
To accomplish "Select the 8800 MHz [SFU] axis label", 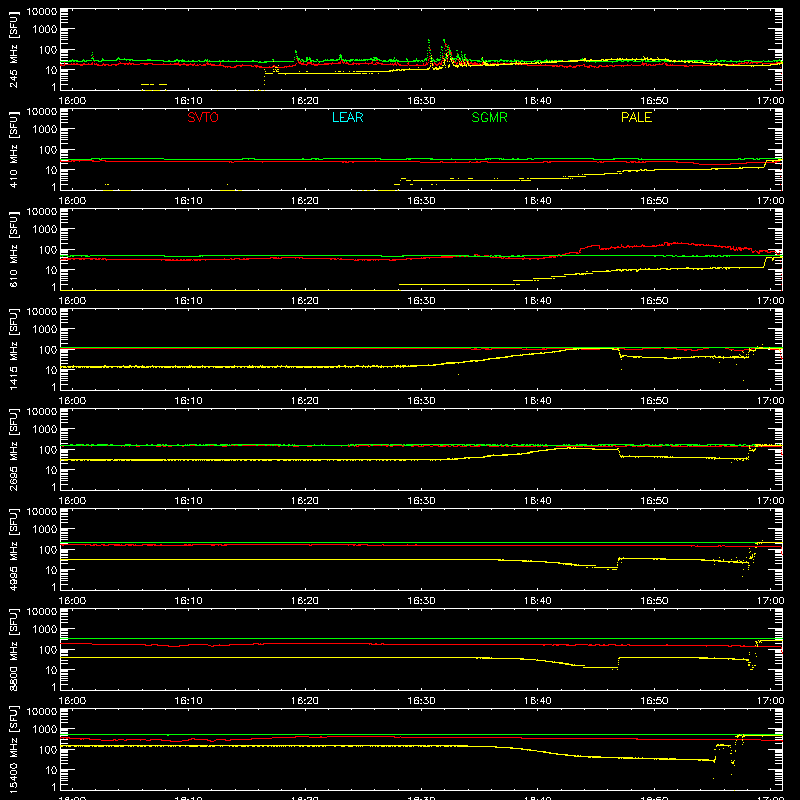I will [x=13, y=649].
